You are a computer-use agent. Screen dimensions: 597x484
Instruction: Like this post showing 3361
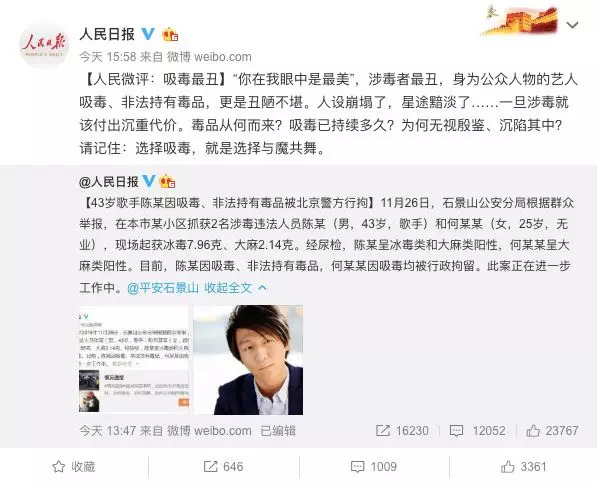[x=524, y=466]
